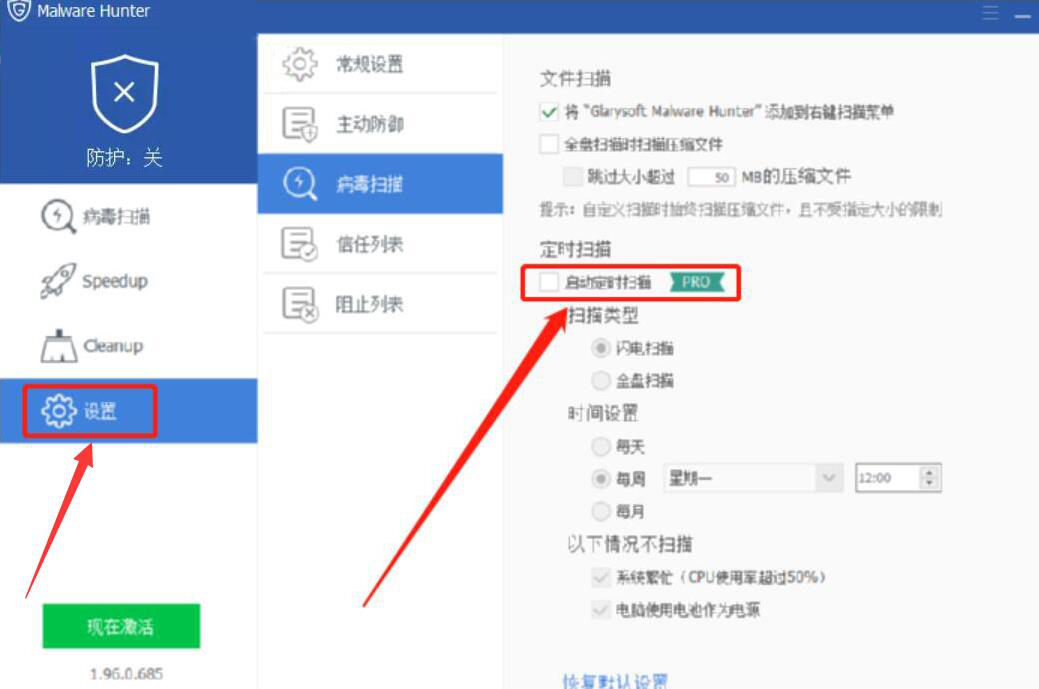Viewport: 1039px width, 689px height.
Task: Select the 每天 radio button
Action: tap(600, 447)
